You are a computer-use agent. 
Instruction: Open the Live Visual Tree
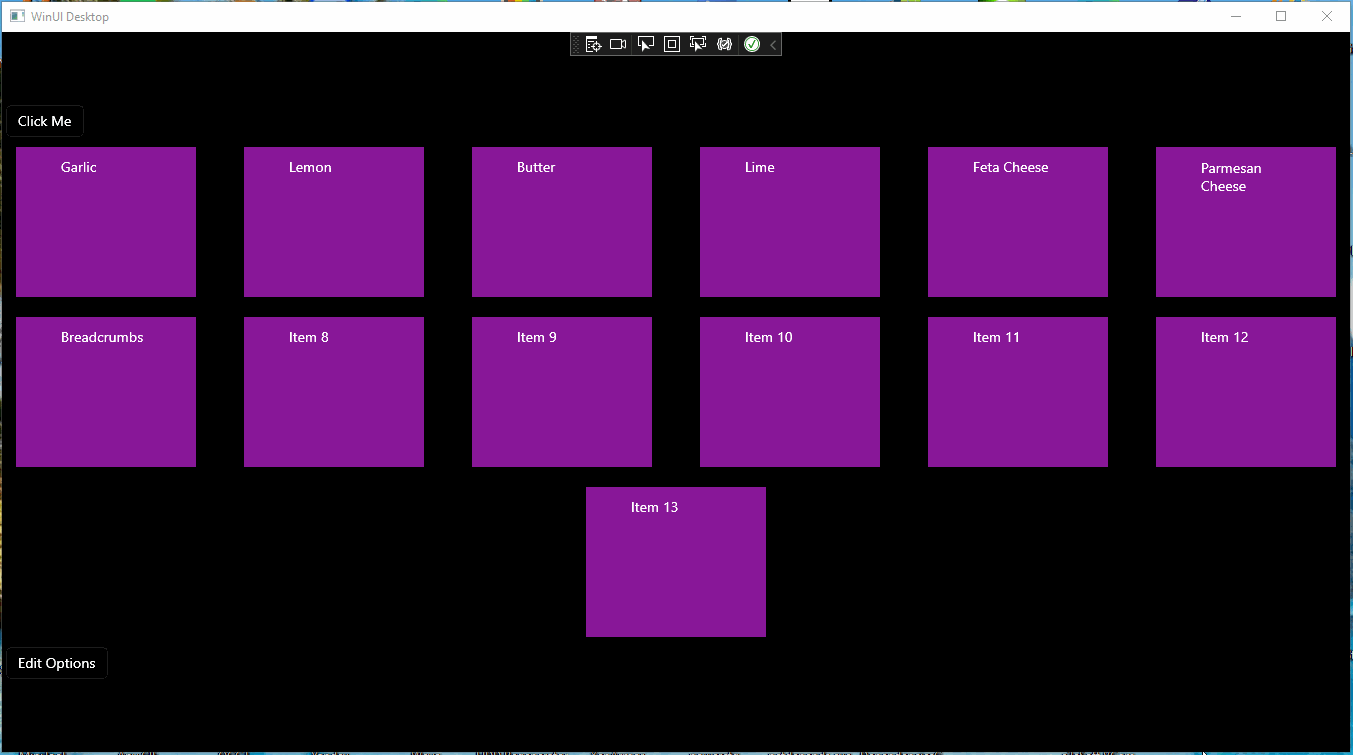point(594,44)
